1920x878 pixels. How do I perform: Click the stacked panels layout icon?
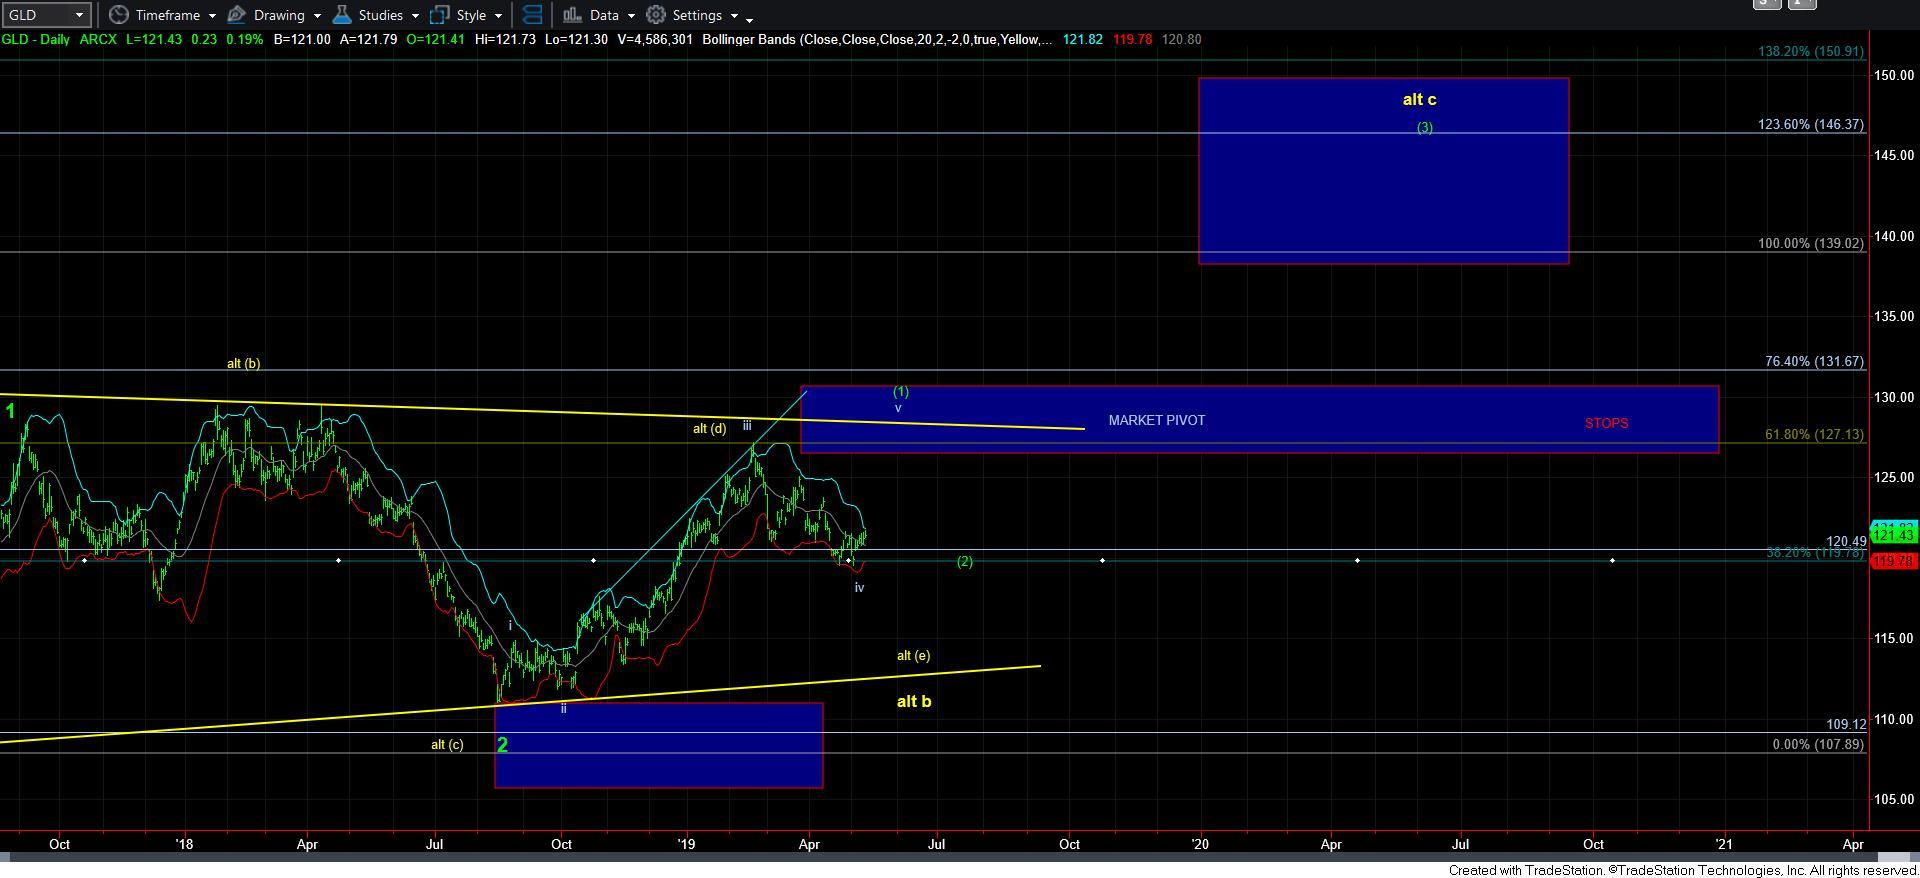tap(533, 15)
